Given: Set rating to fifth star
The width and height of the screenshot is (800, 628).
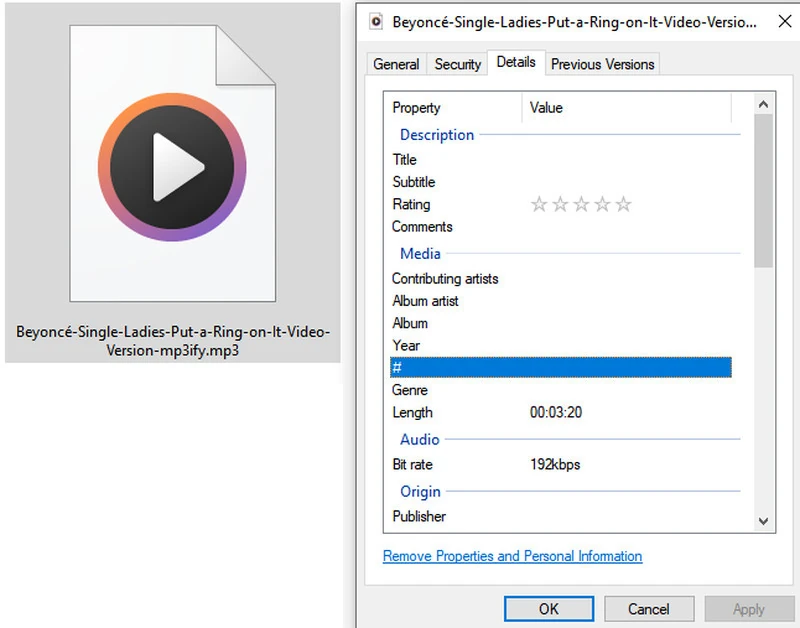Looking at the screenshot, I should [x=623, y=205].
